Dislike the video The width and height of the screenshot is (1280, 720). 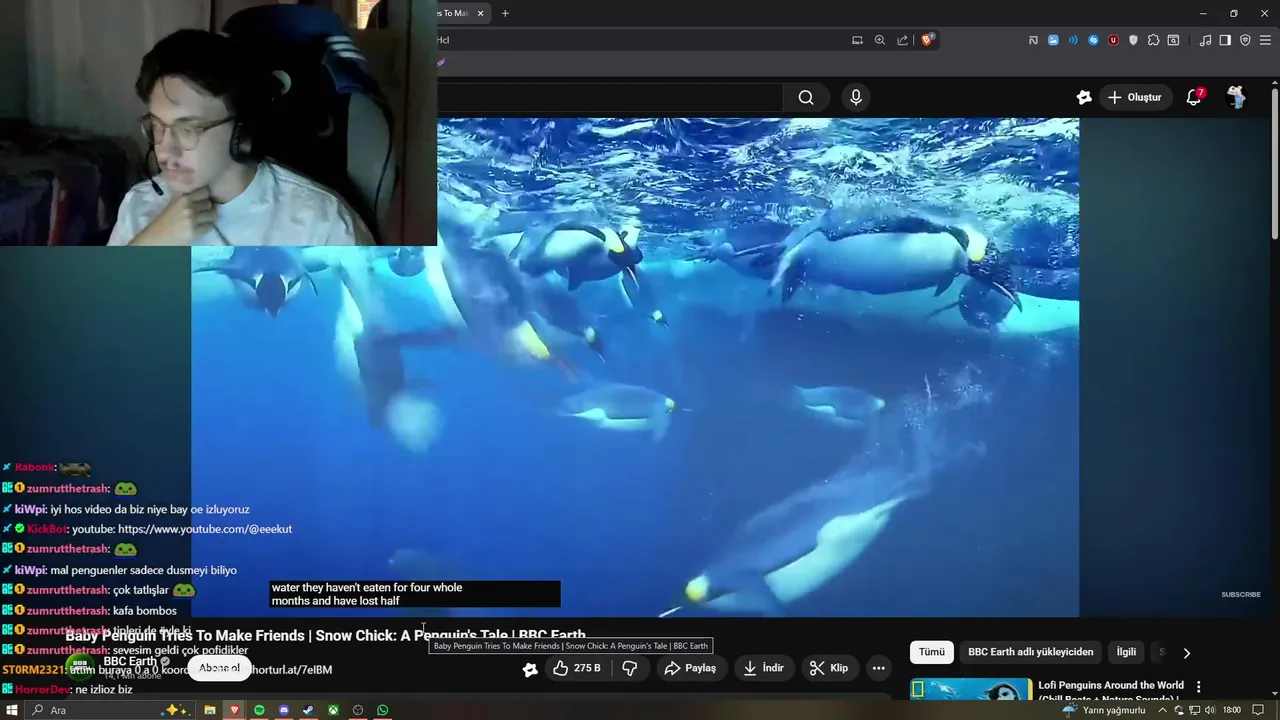(629, 668)
